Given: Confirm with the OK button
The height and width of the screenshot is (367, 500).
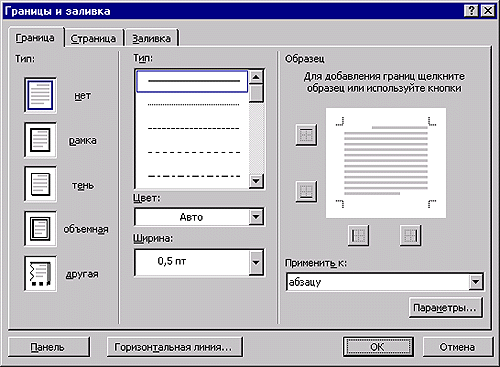Looking at the screenshot, I should (378, 347).
